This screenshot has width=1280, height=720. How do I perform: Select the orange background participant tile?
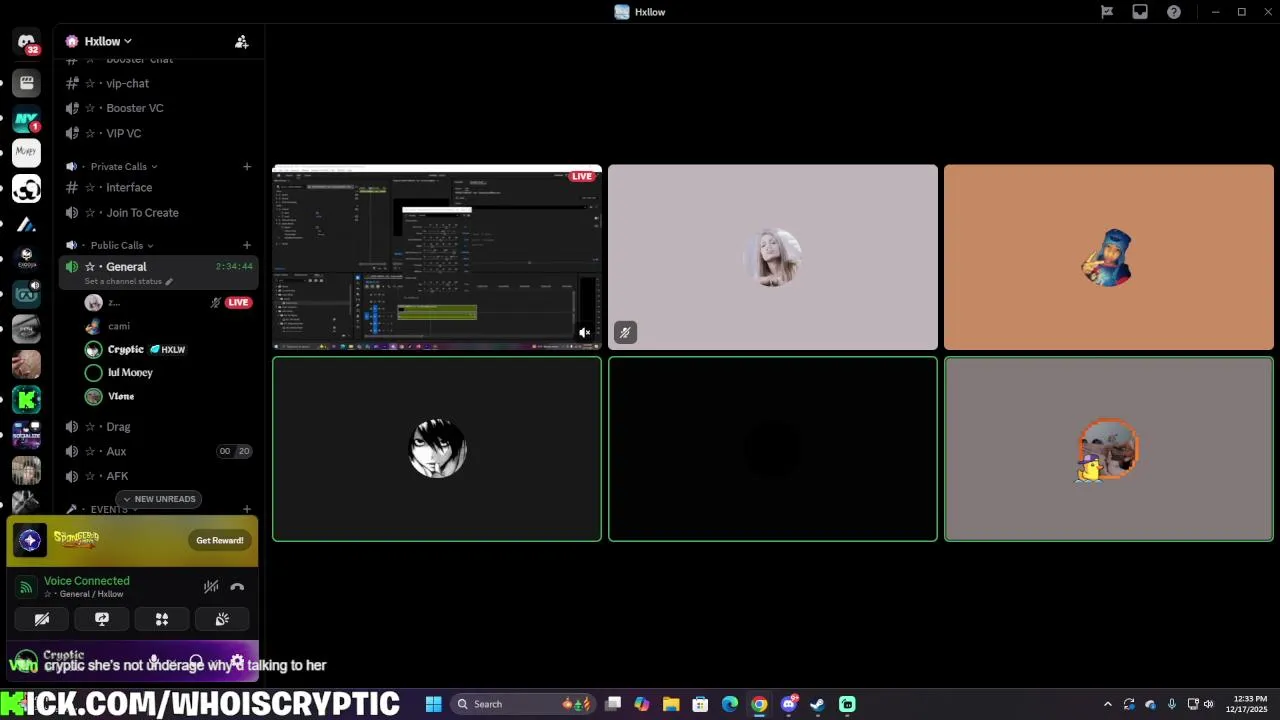1109,257
